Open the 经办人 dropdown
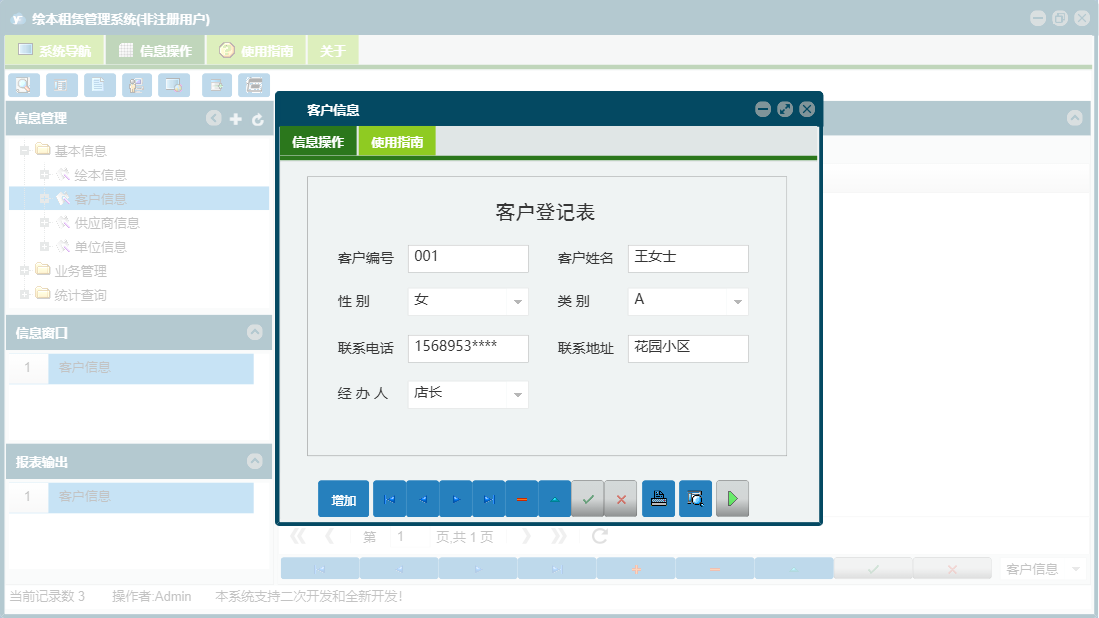The image size is (1099, 618). tap(519, 394)
